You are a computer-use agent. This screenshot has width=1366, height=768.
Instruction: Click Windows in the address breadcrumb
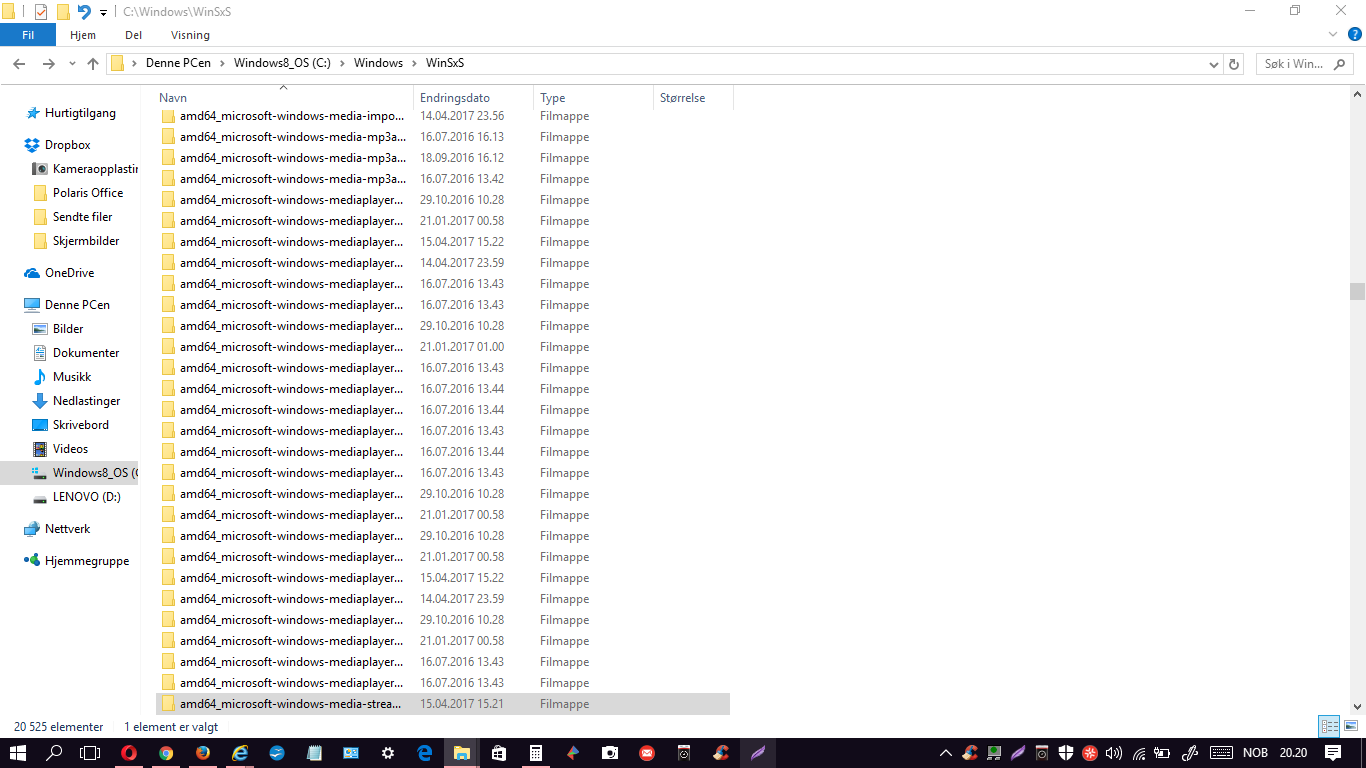pos(378,63)
